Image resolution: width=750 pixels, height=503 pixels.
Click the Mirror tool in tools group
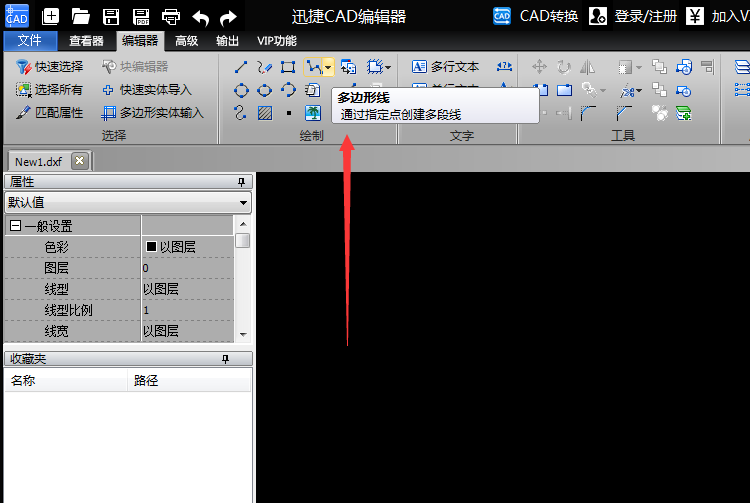point(587,67)
